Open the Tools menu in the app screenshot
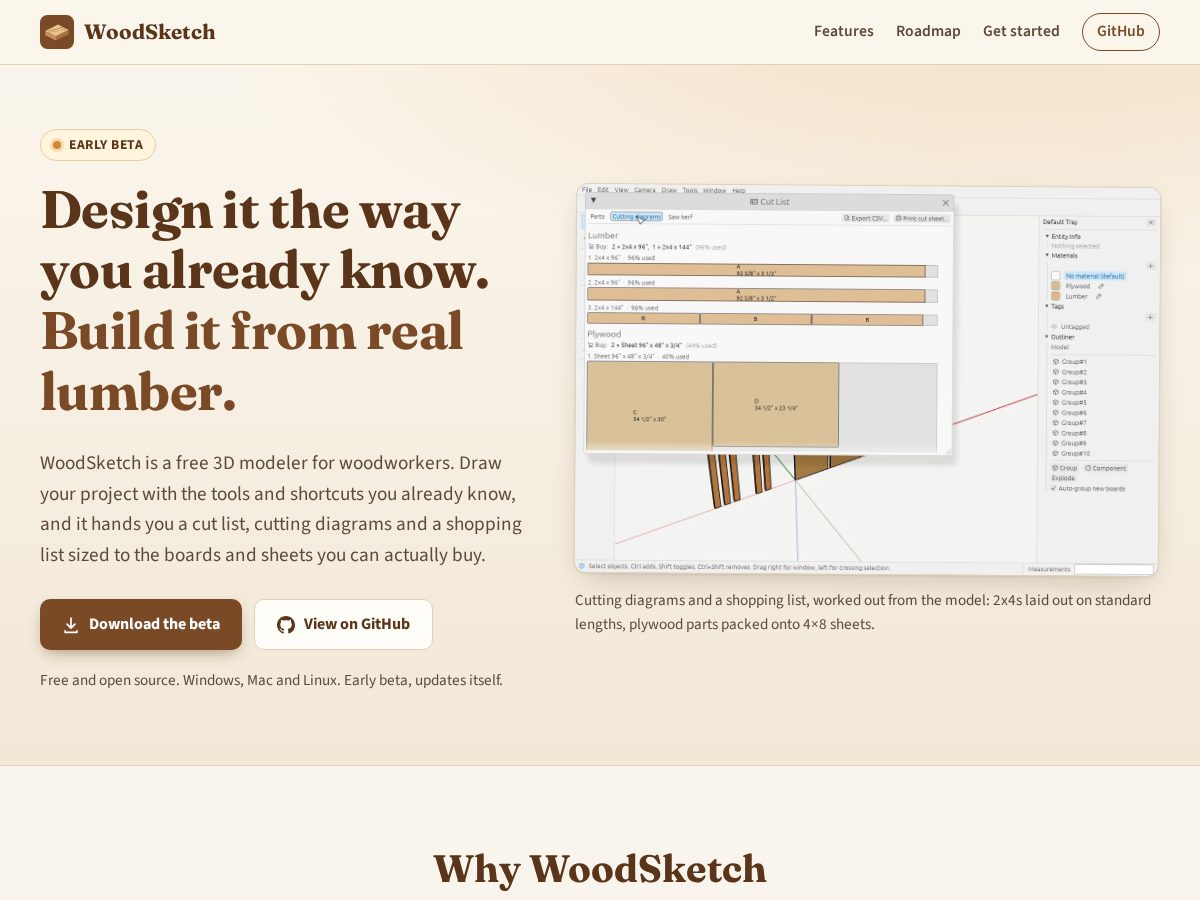The image size is (1200, 900). tap(690, 190)
